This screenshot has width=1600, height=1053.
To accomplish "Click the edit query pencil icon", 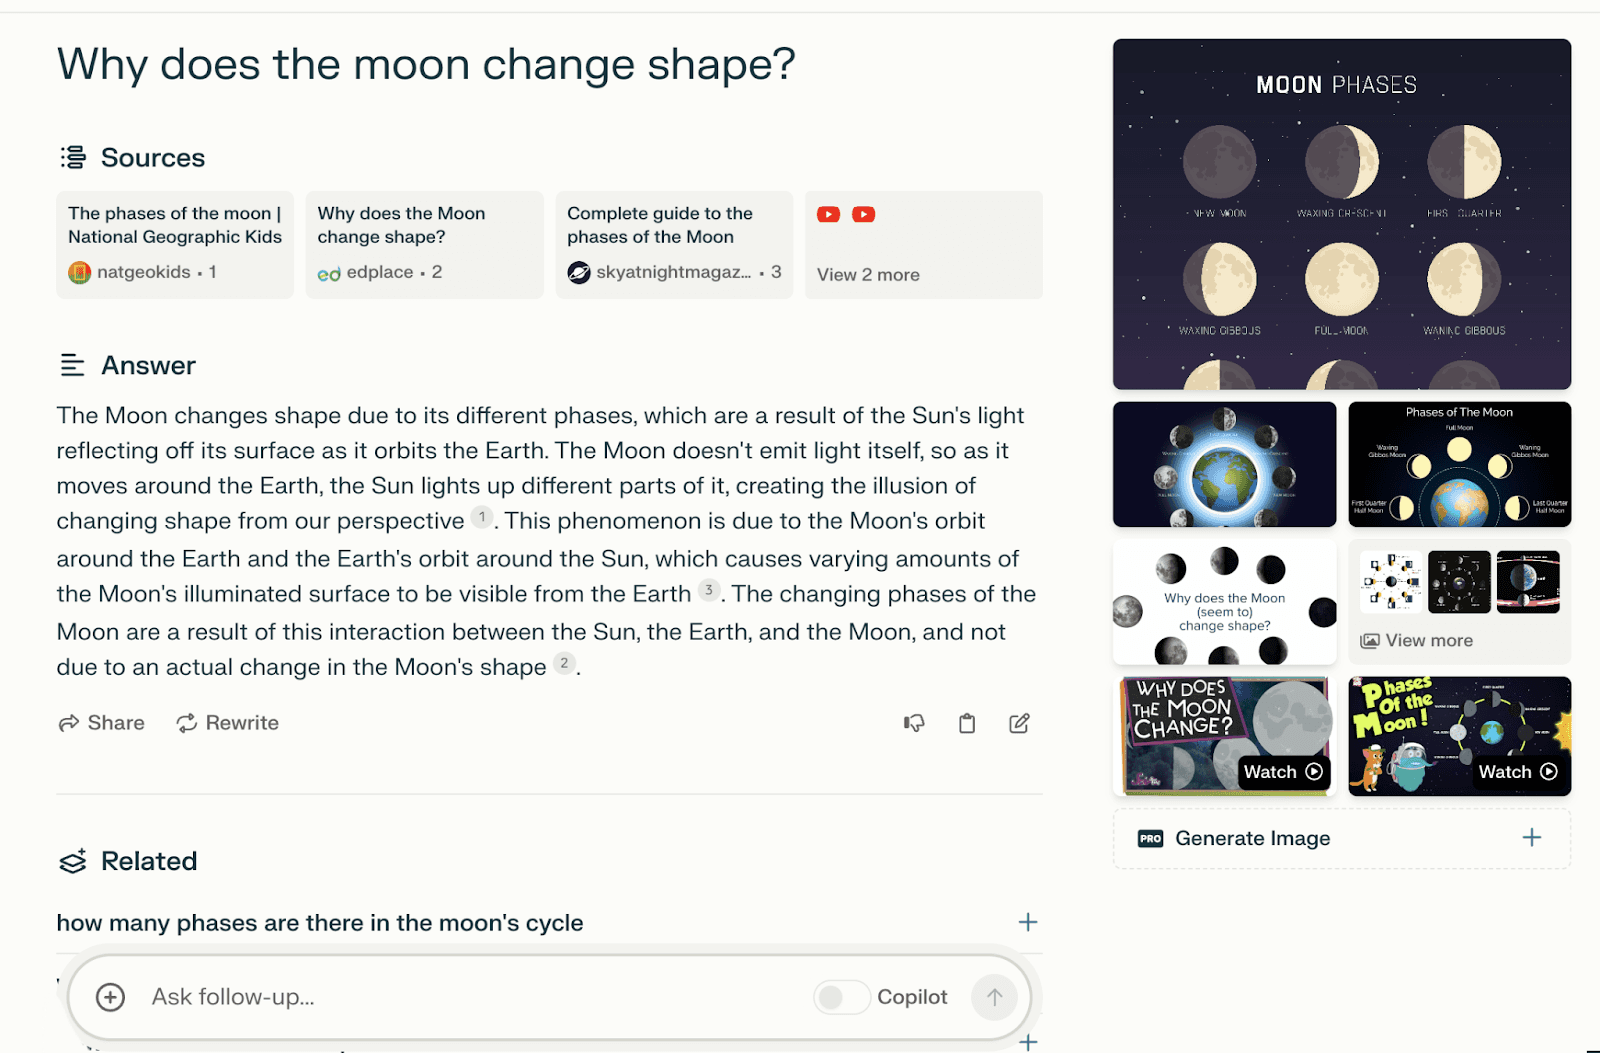I will pyautogui.click(x=1019, y=723).
